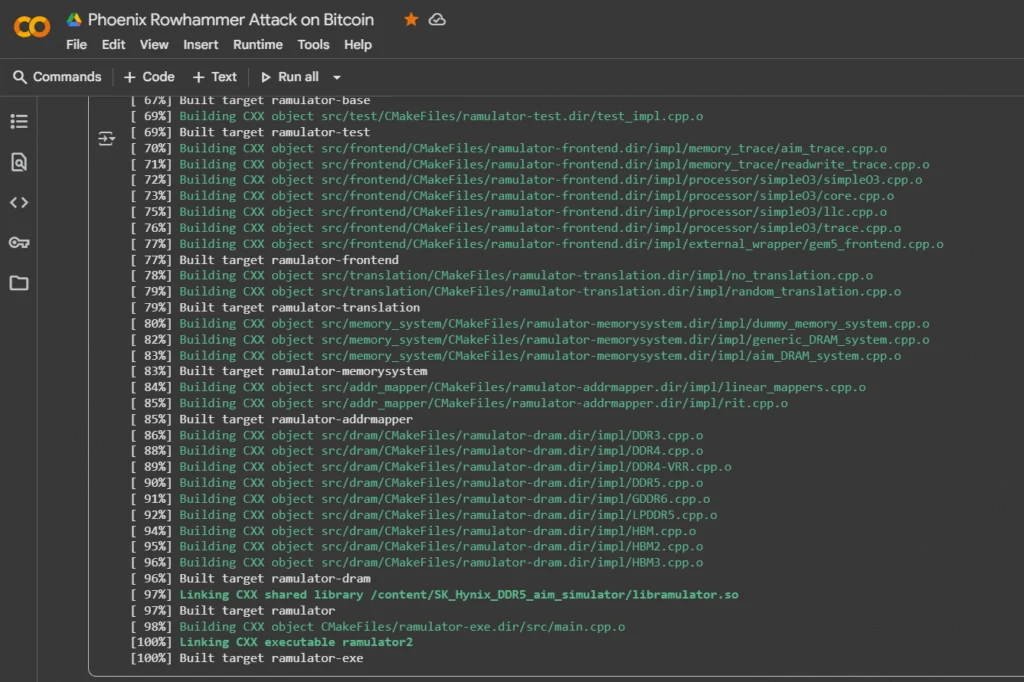Click the DDR5.cpp.o build output line

point(416,483)
